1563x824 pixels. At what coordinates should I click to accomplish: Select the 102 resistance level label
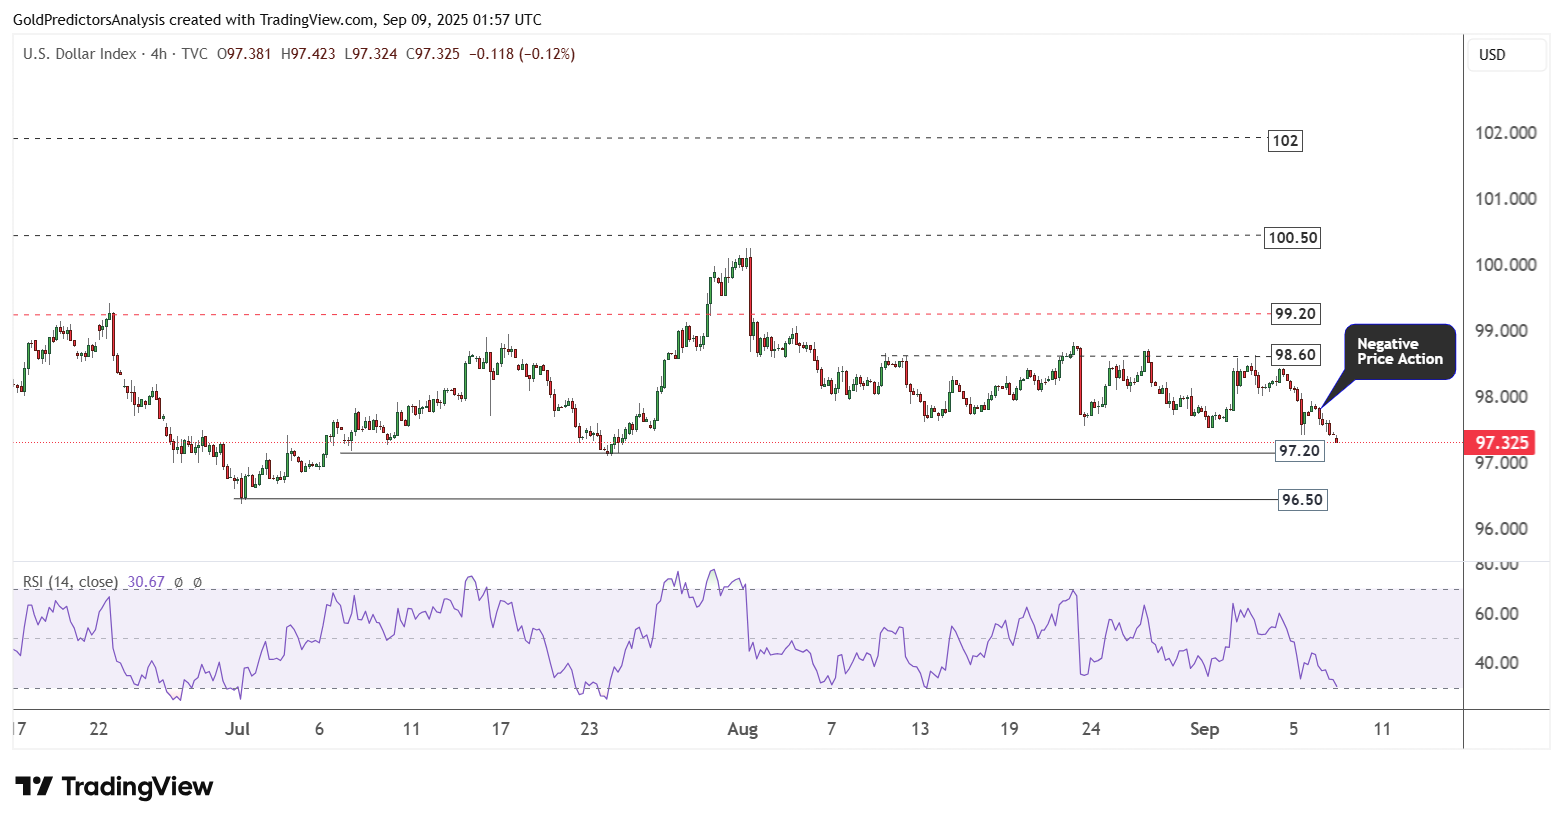pyautogui.click(x=1285, y=141)
